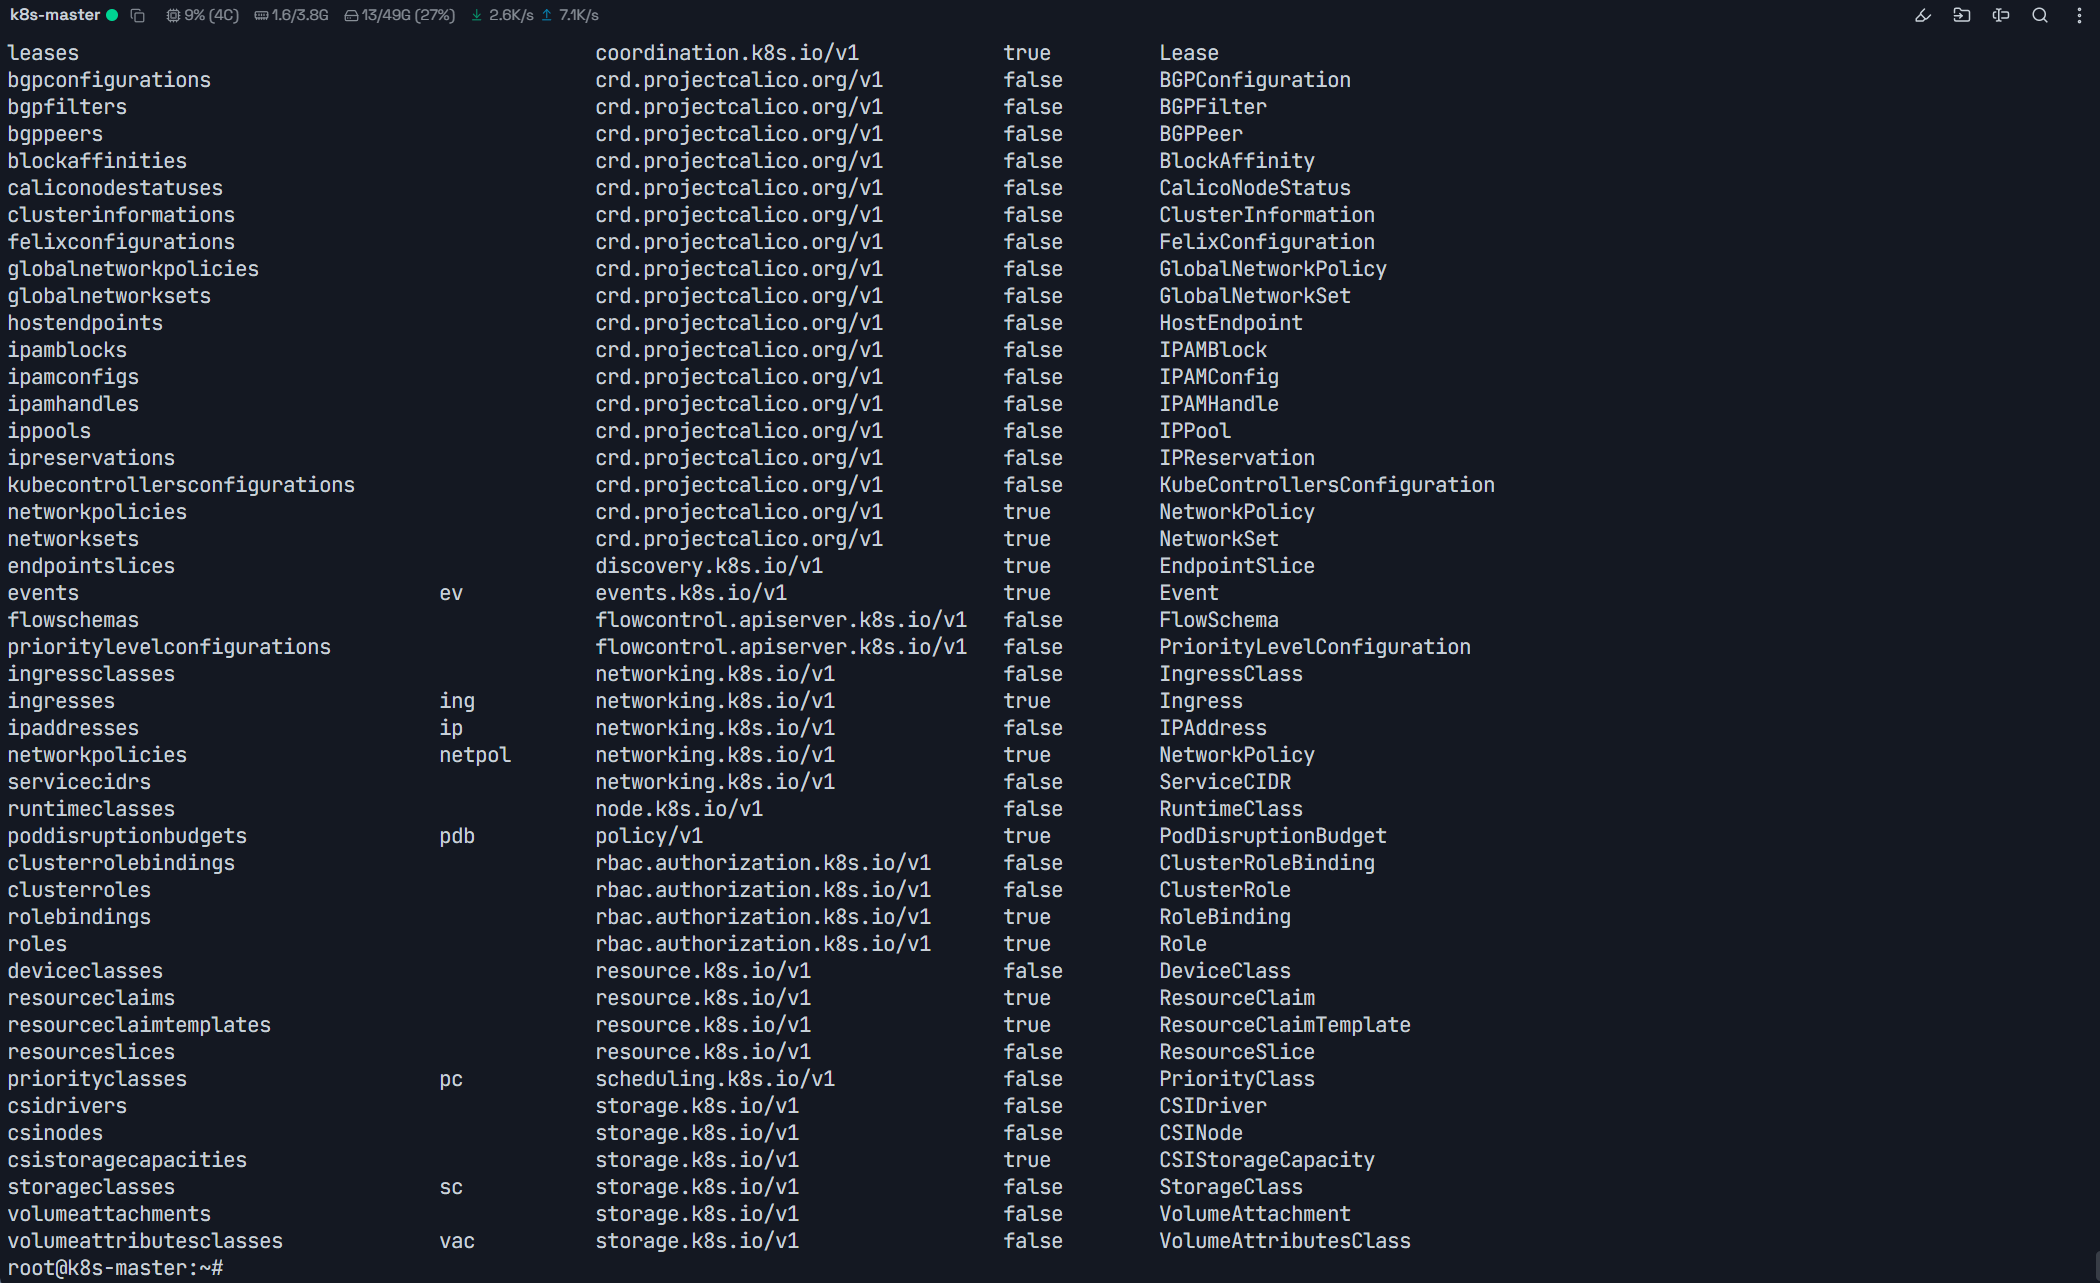Click 'resourceclaimtemplates' resource name
The height and width of the screenshot is (1283, 2100).
pyautogui.click(x=139, y=1025)
